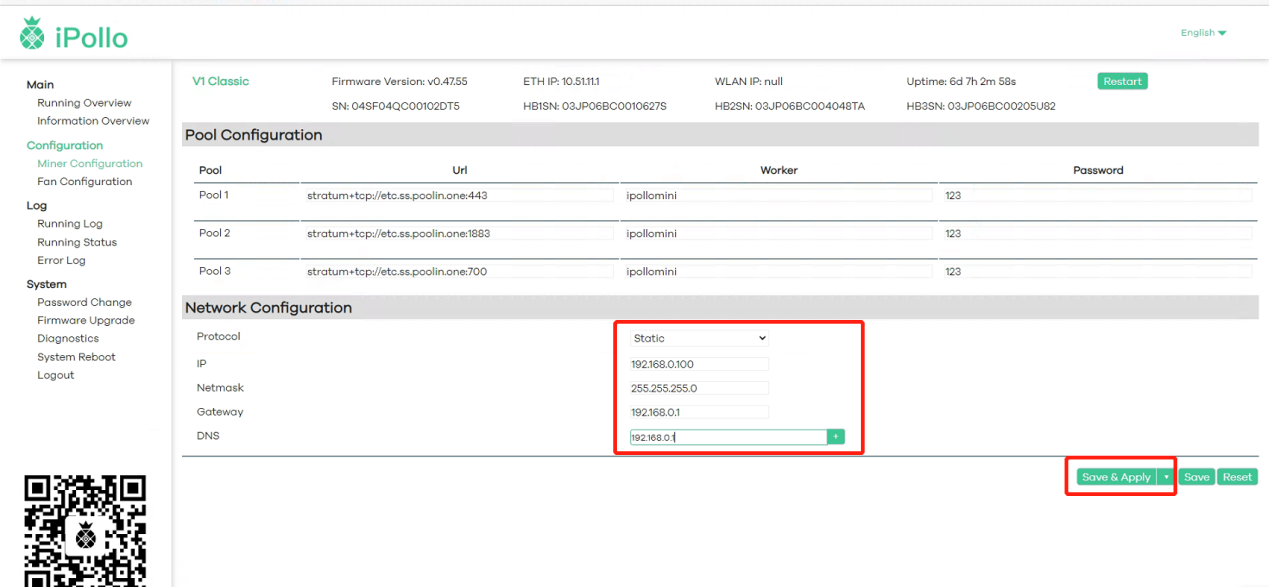The width and height of the screenshot is (1269, 587).
Task: Open Information Overview in sidebar
Action: pyautogui.click(x=93, y=121)
